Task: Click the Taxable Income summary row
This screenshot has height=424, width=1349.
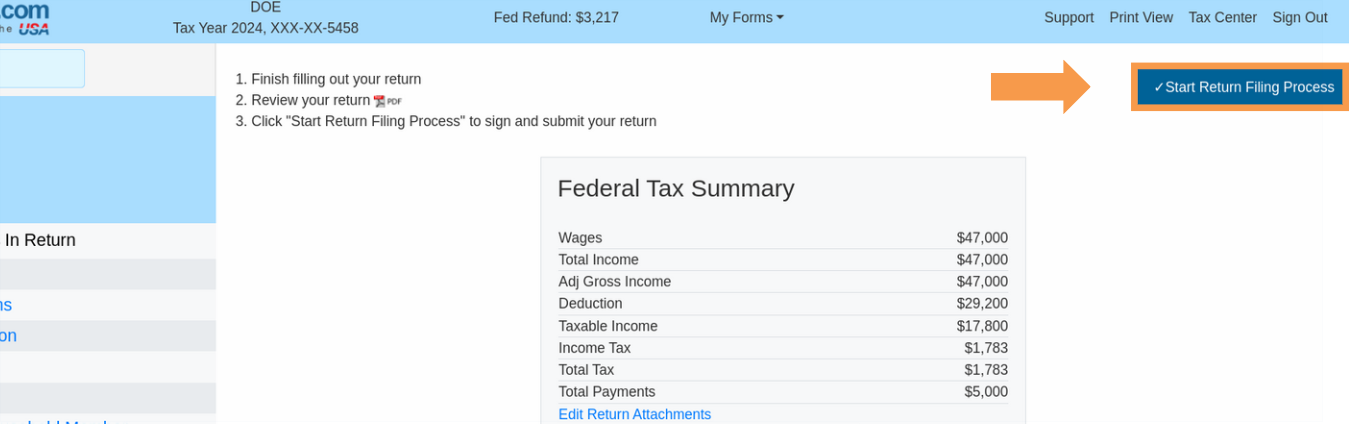Action: pos(783,325)
